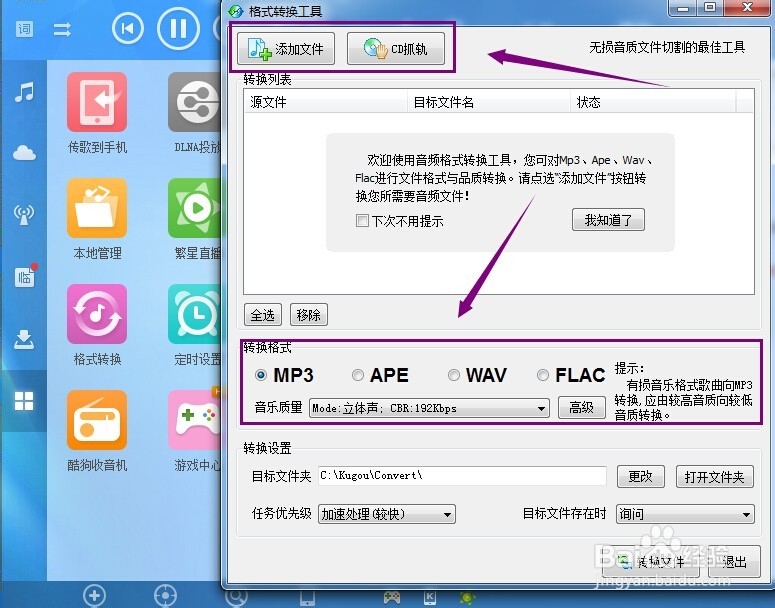Click the 源文件 column header
This screenshot has height=608, width=775.
tap(326, 102)
